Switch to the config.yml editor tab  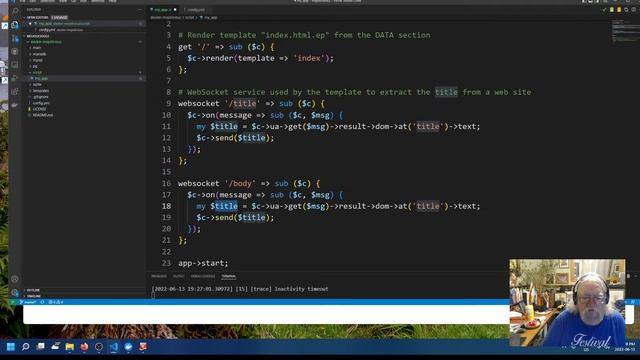(196, 9)
